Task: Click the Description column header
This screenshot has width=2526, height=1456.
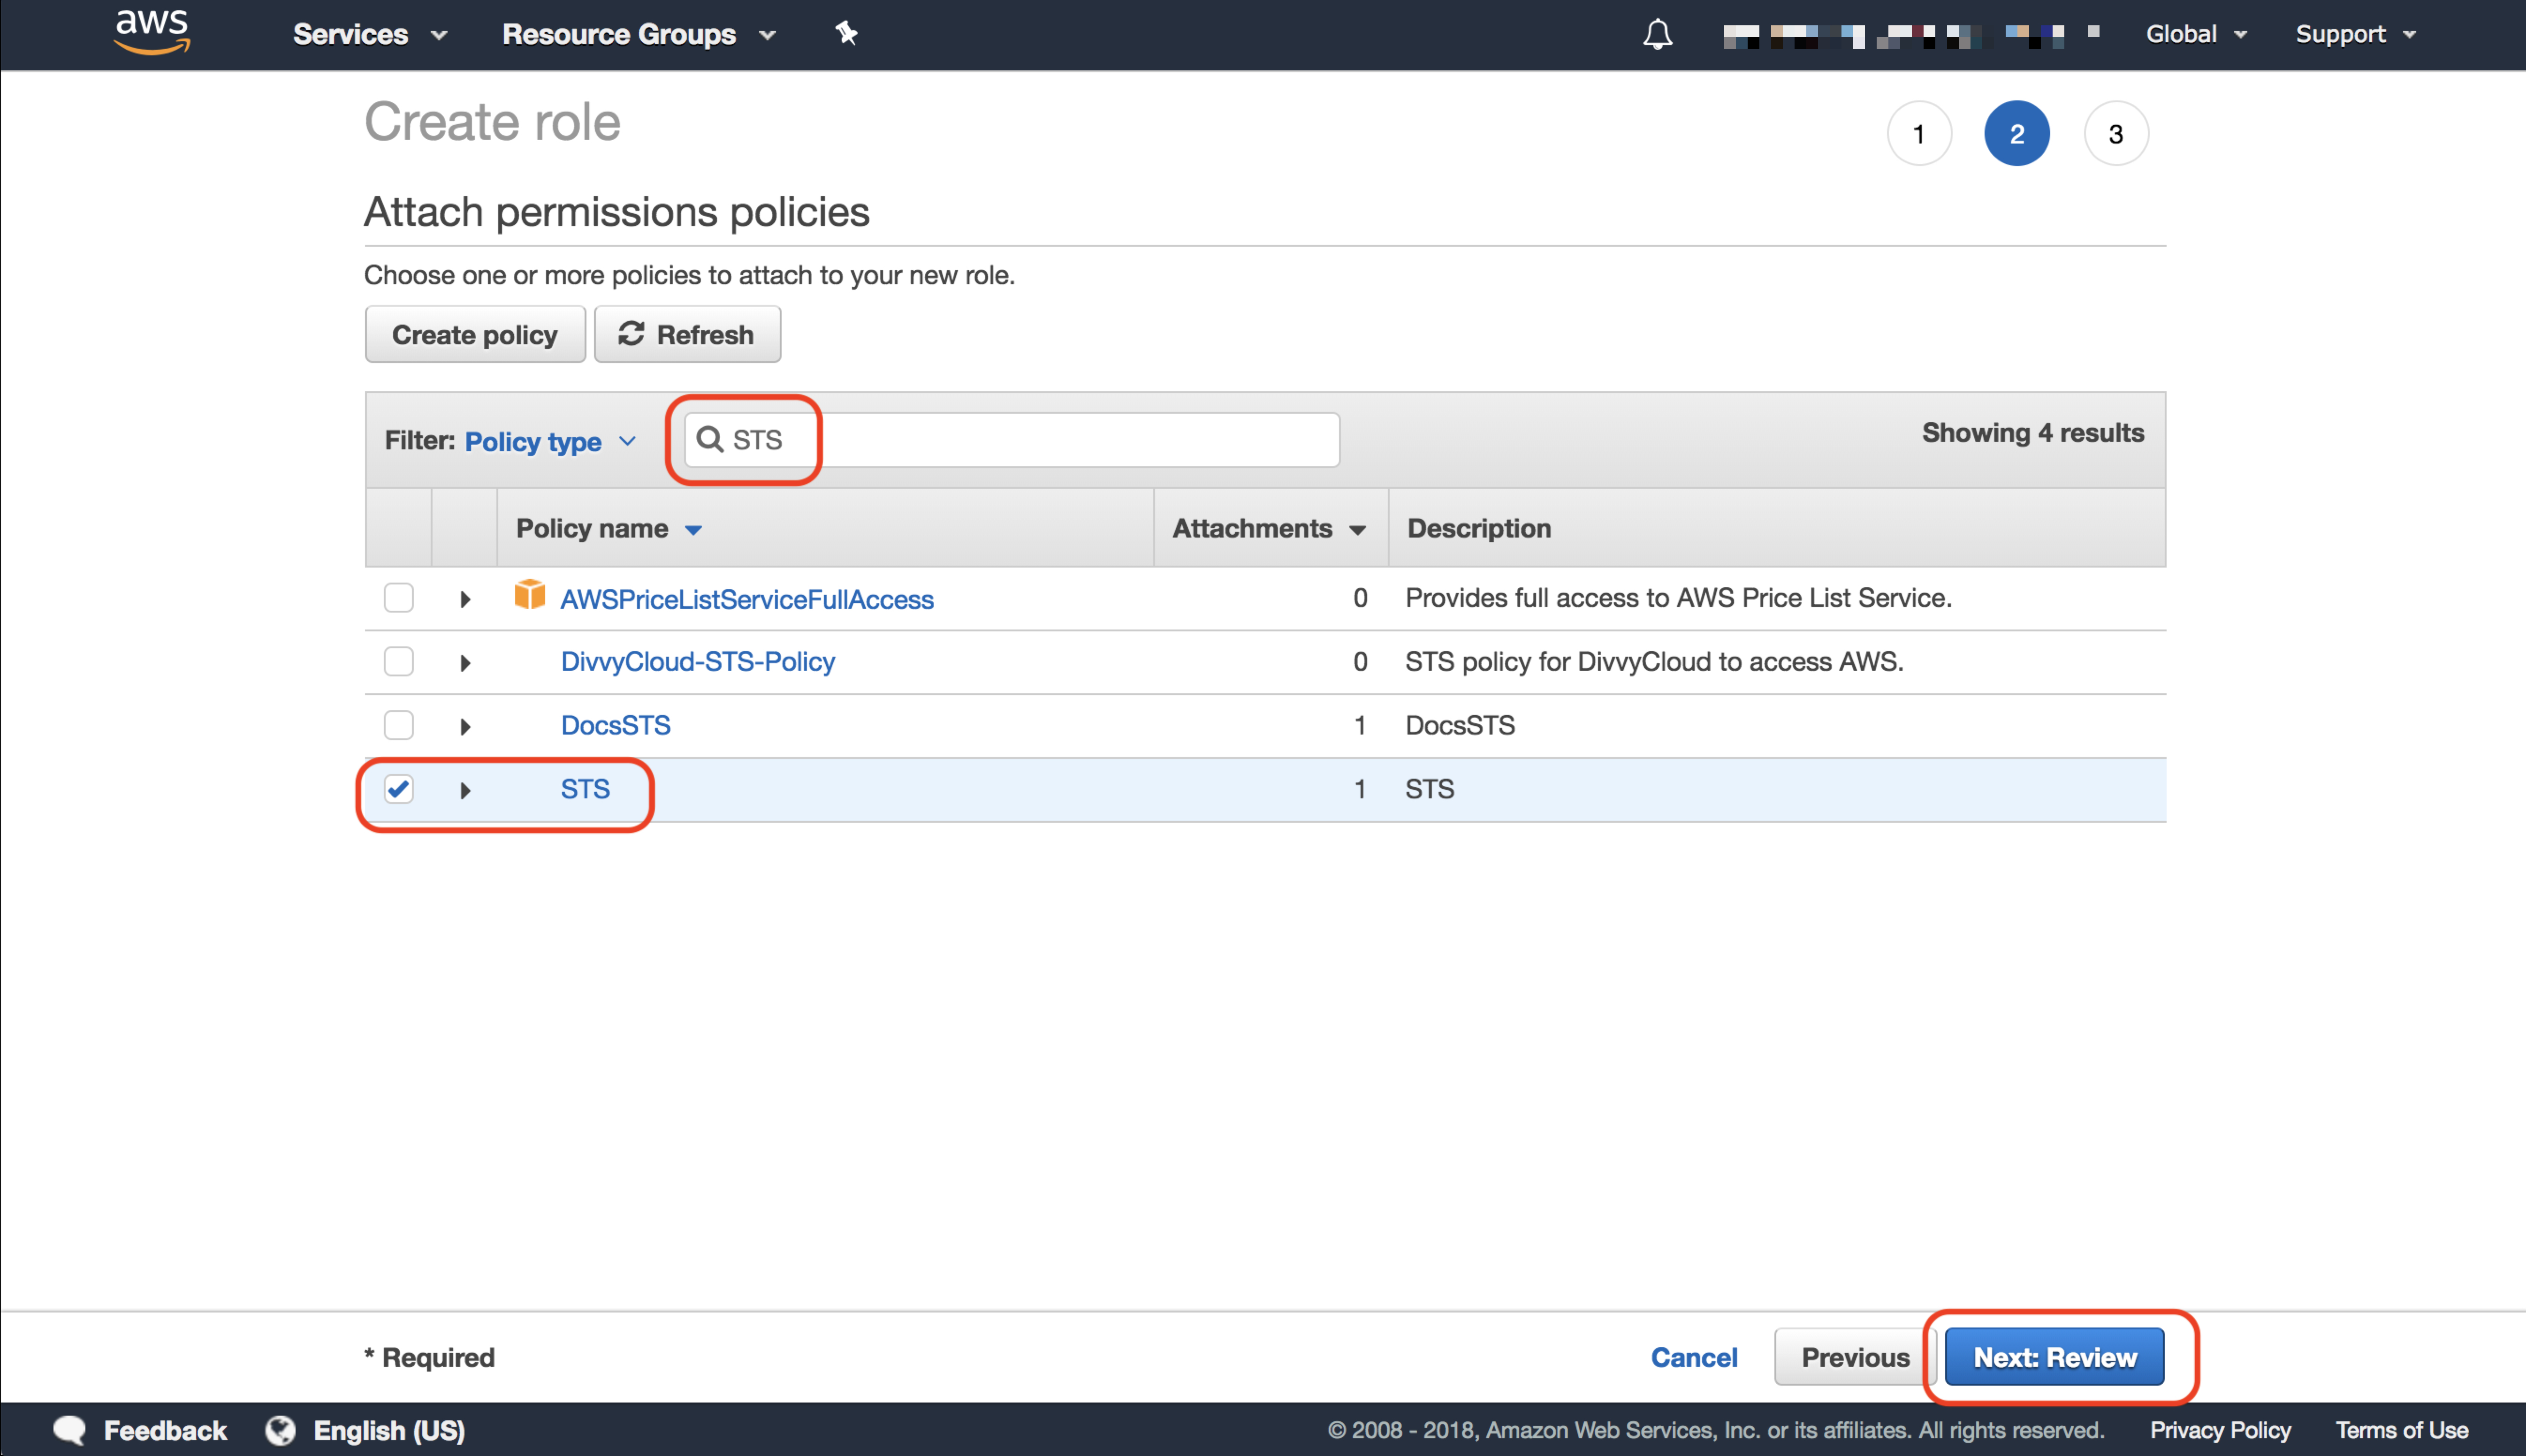Action: tap(1479, 528)
